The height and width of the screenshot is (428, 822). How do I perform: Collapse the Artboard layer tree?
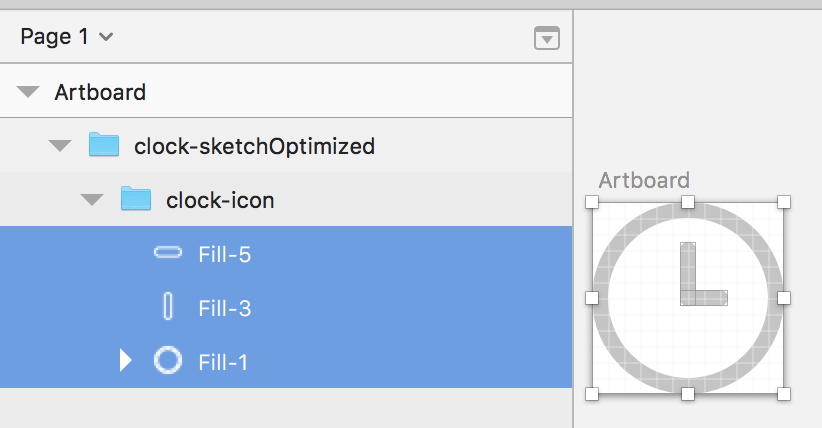click(x=28, y=92)
